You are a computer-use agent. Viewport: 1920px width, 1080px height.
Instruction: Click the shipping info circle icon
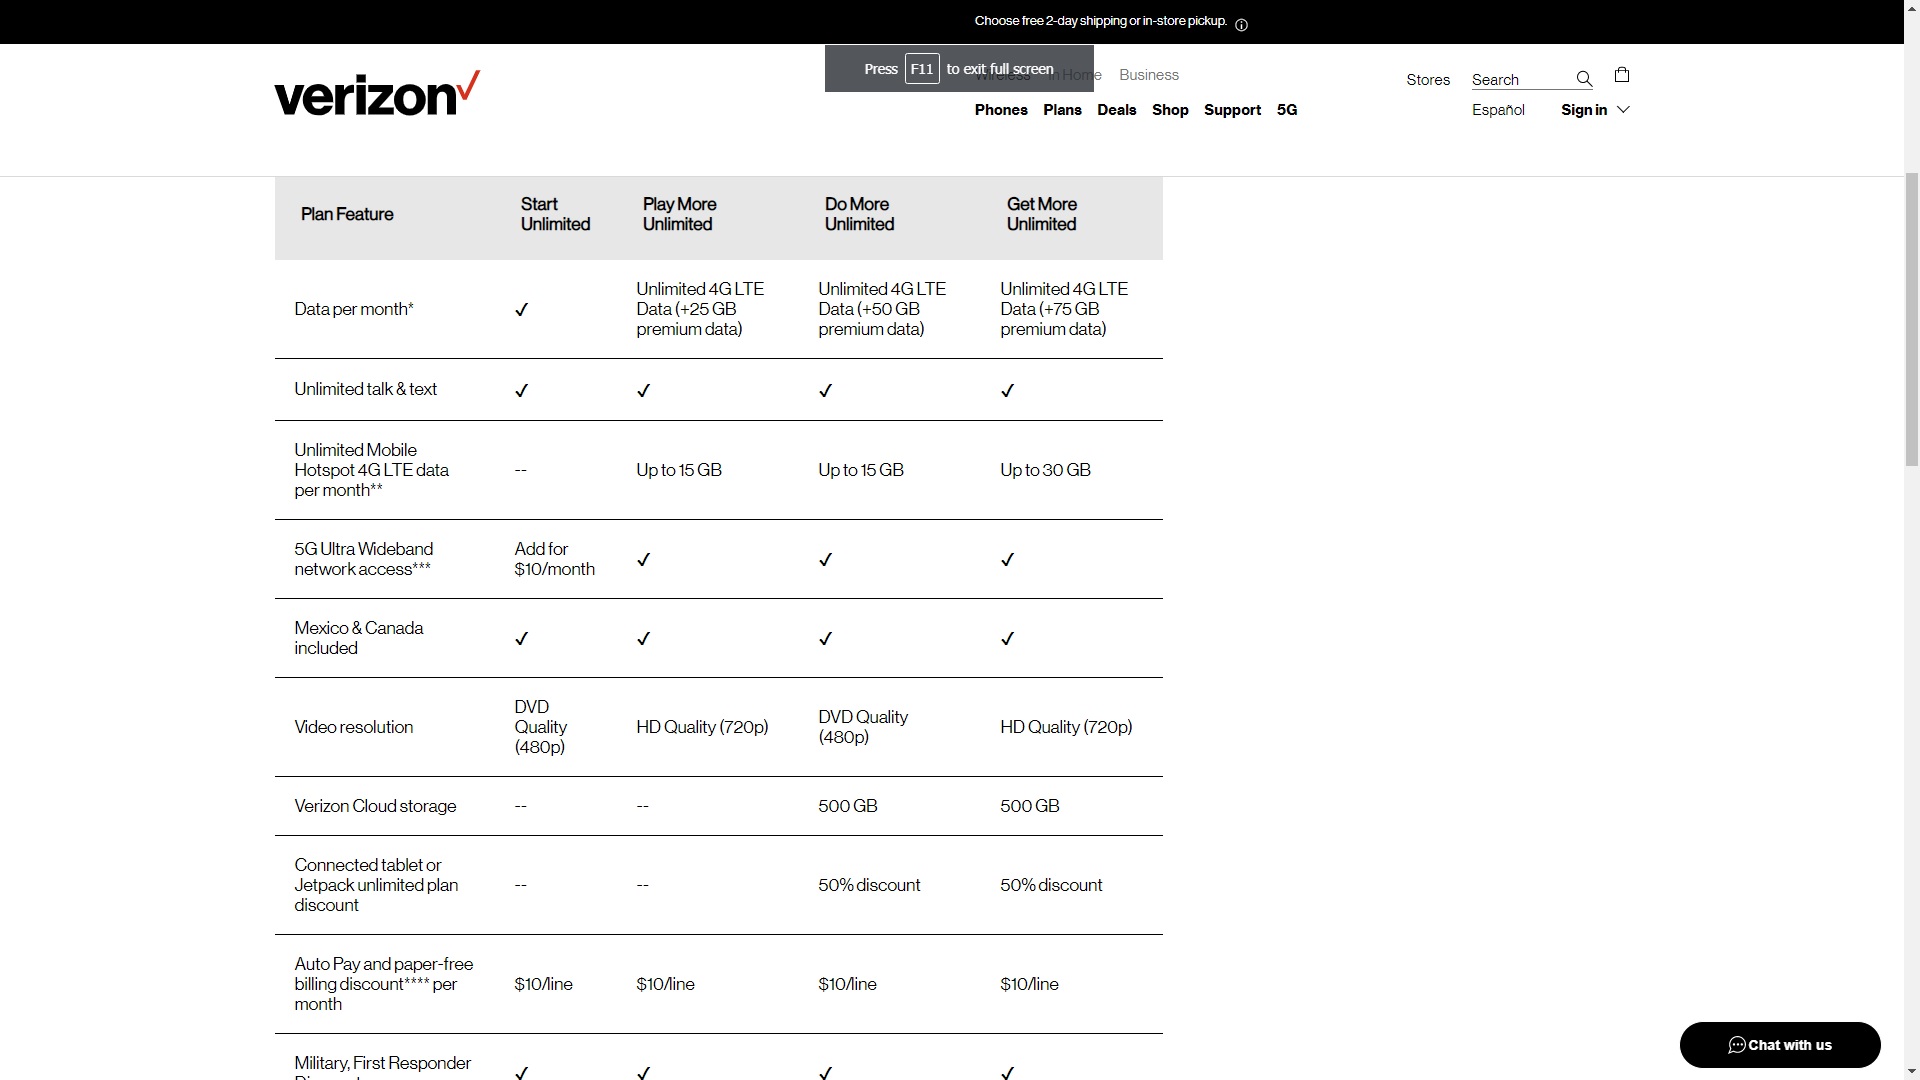[1241, 25]
